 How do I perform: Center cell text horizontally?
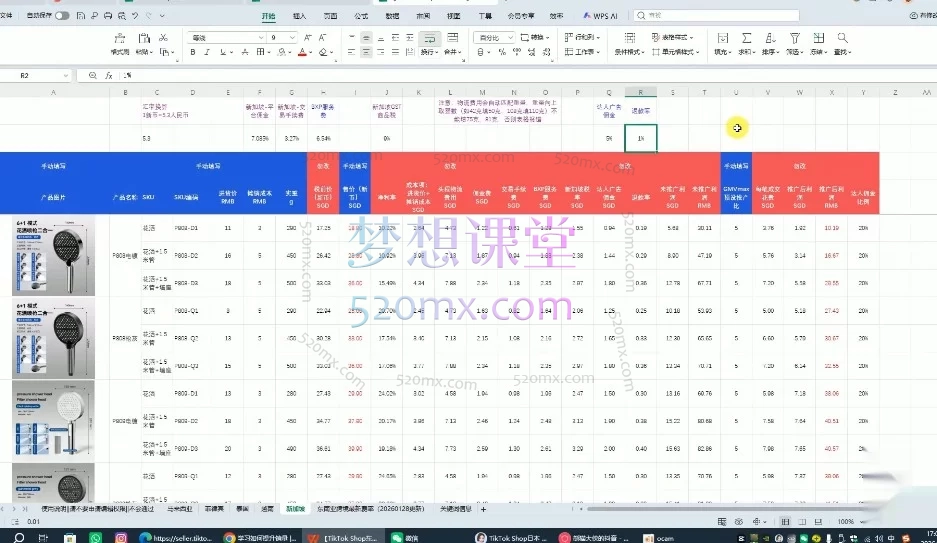point(366,53)
